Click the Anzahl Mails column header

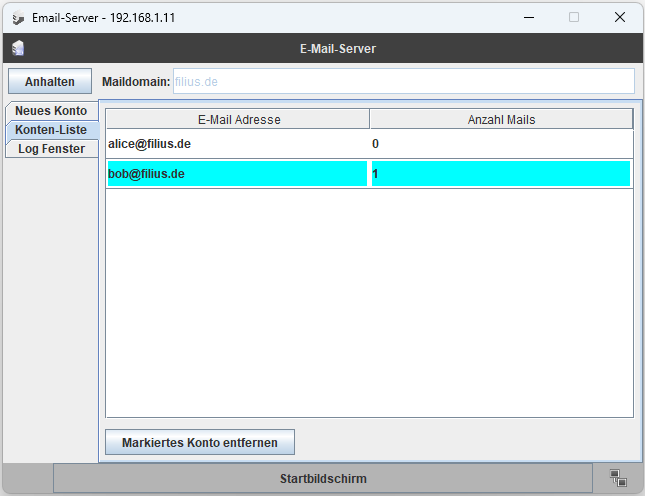click(501, 120)
